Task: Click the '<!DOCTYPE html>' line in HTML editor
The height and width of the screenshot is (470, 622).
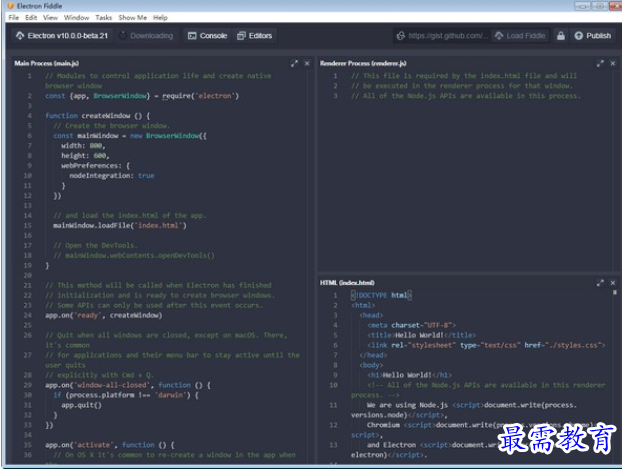Action: point(381,295)
